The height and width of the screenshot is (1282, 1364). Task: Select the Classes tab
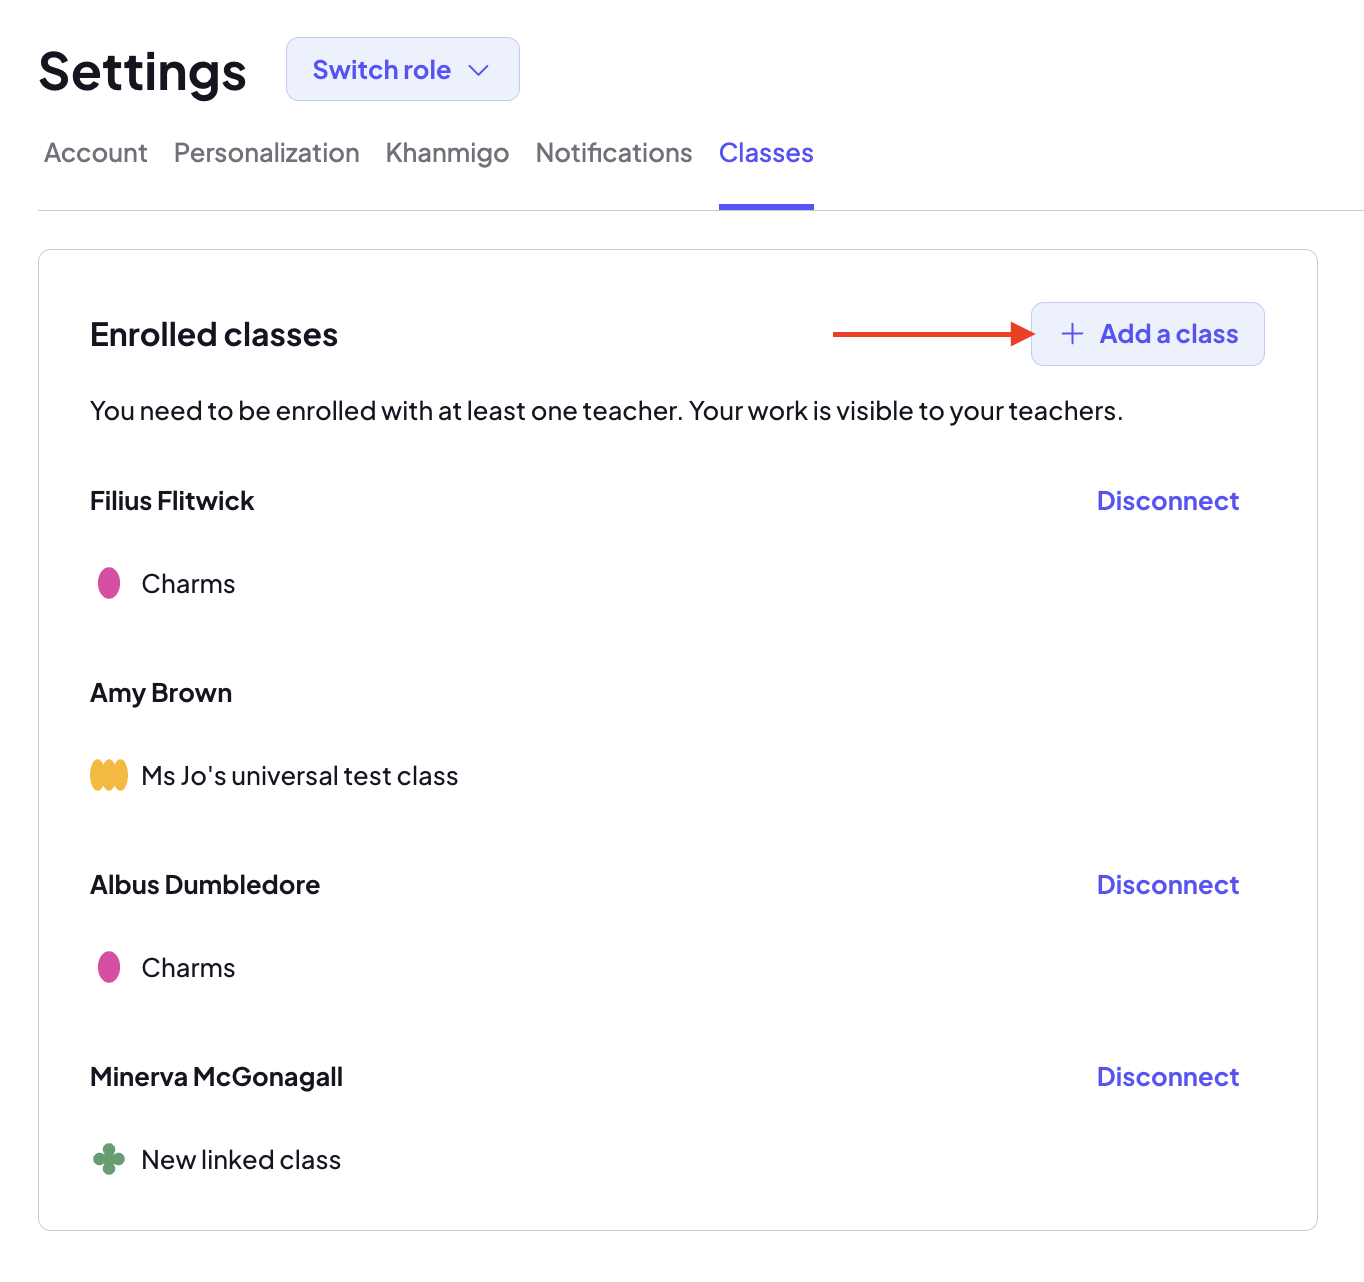766,153
